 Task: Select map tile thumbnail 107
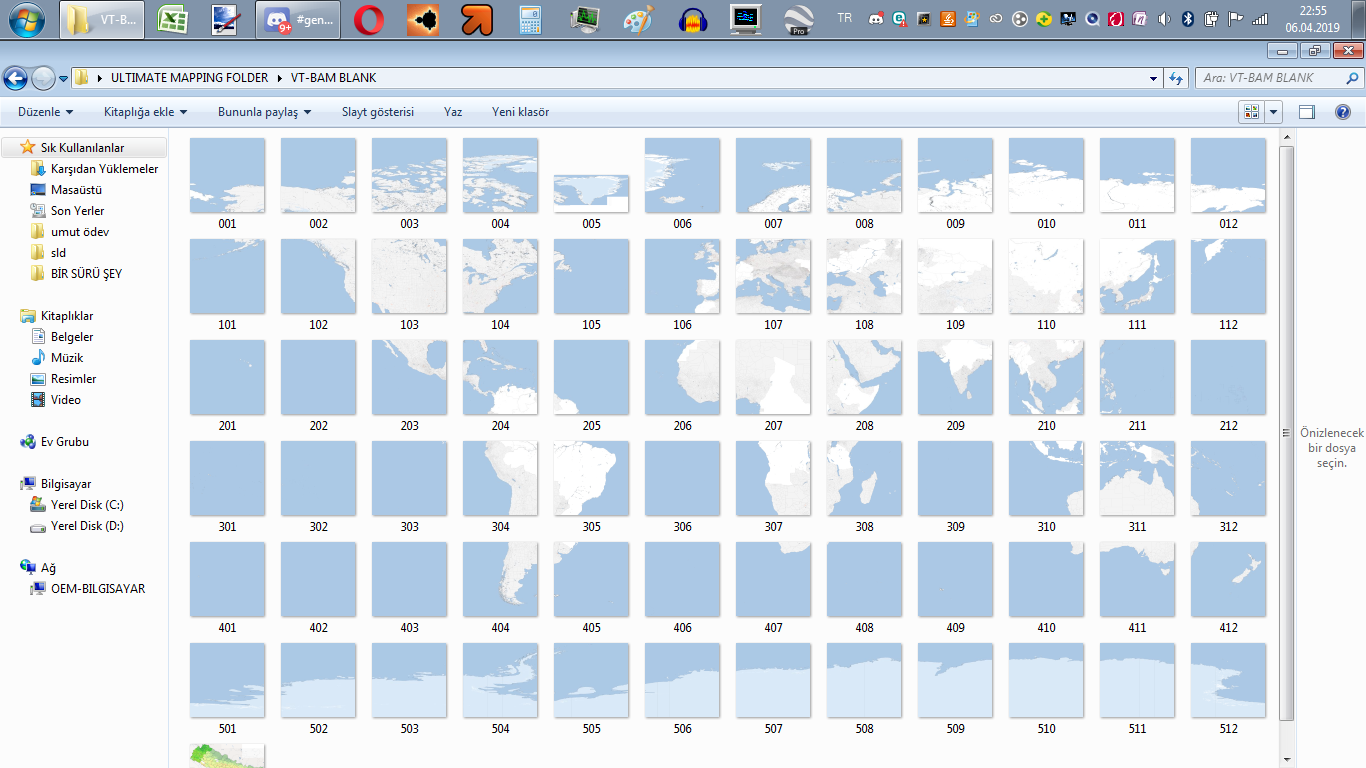click(x=773, y=277)
